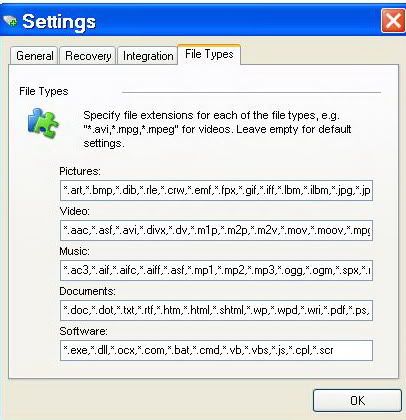Click the Software: label
Image resolution: width=406 pixels, height=420 pixels.
[83, 331]
